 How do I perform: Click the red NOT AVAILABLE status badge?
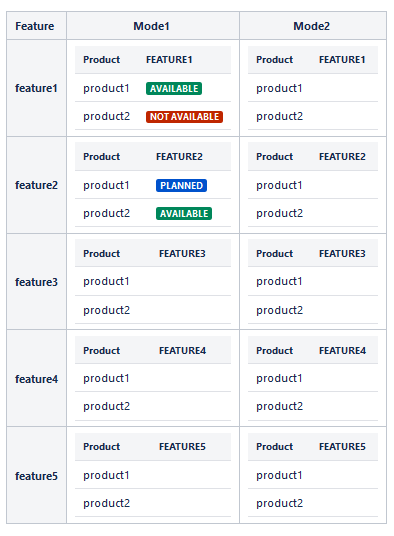184,117
